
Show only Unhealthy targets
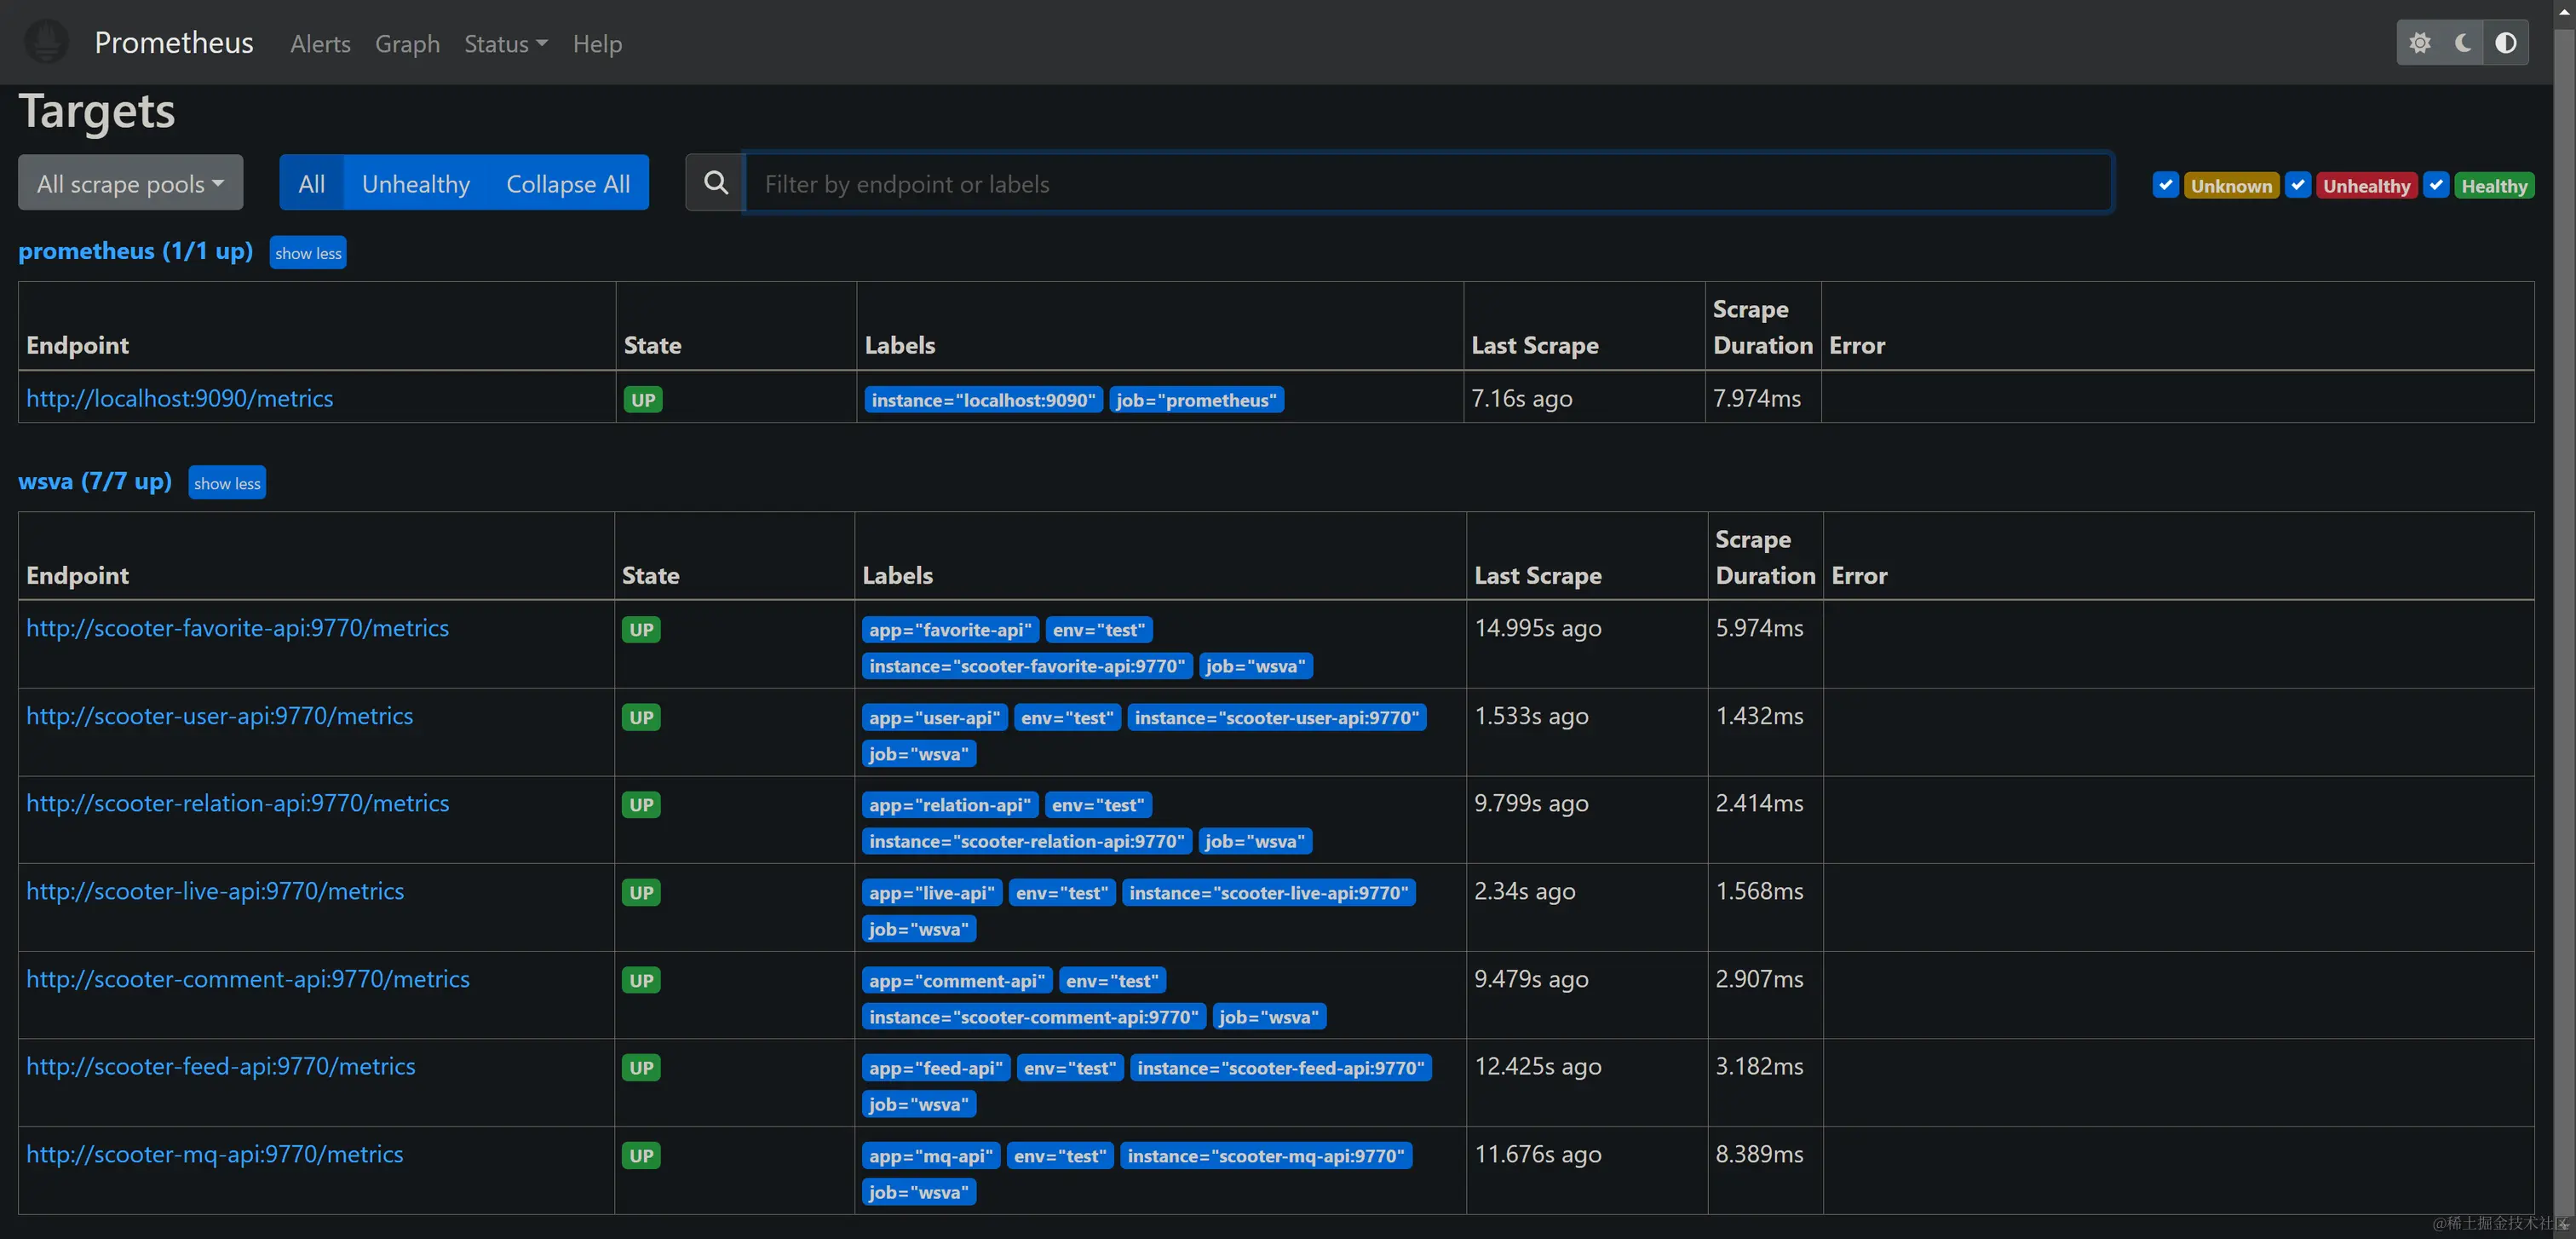tap(415, 183)
